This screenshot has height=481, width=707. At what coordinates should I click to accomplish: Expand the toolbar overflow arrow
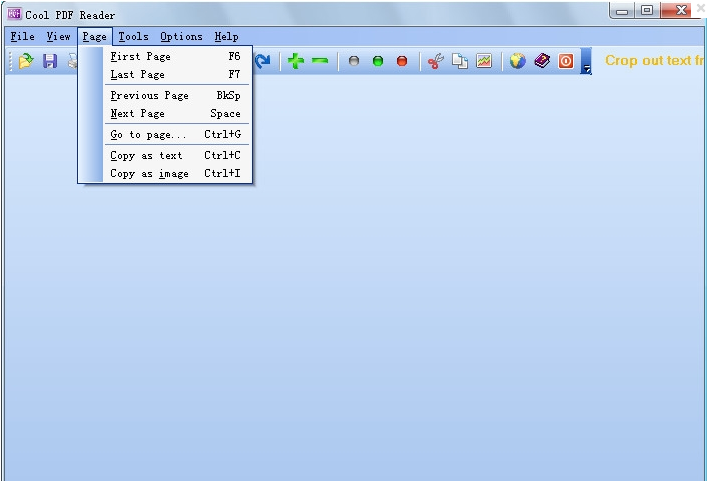click(x=586, y=61)
